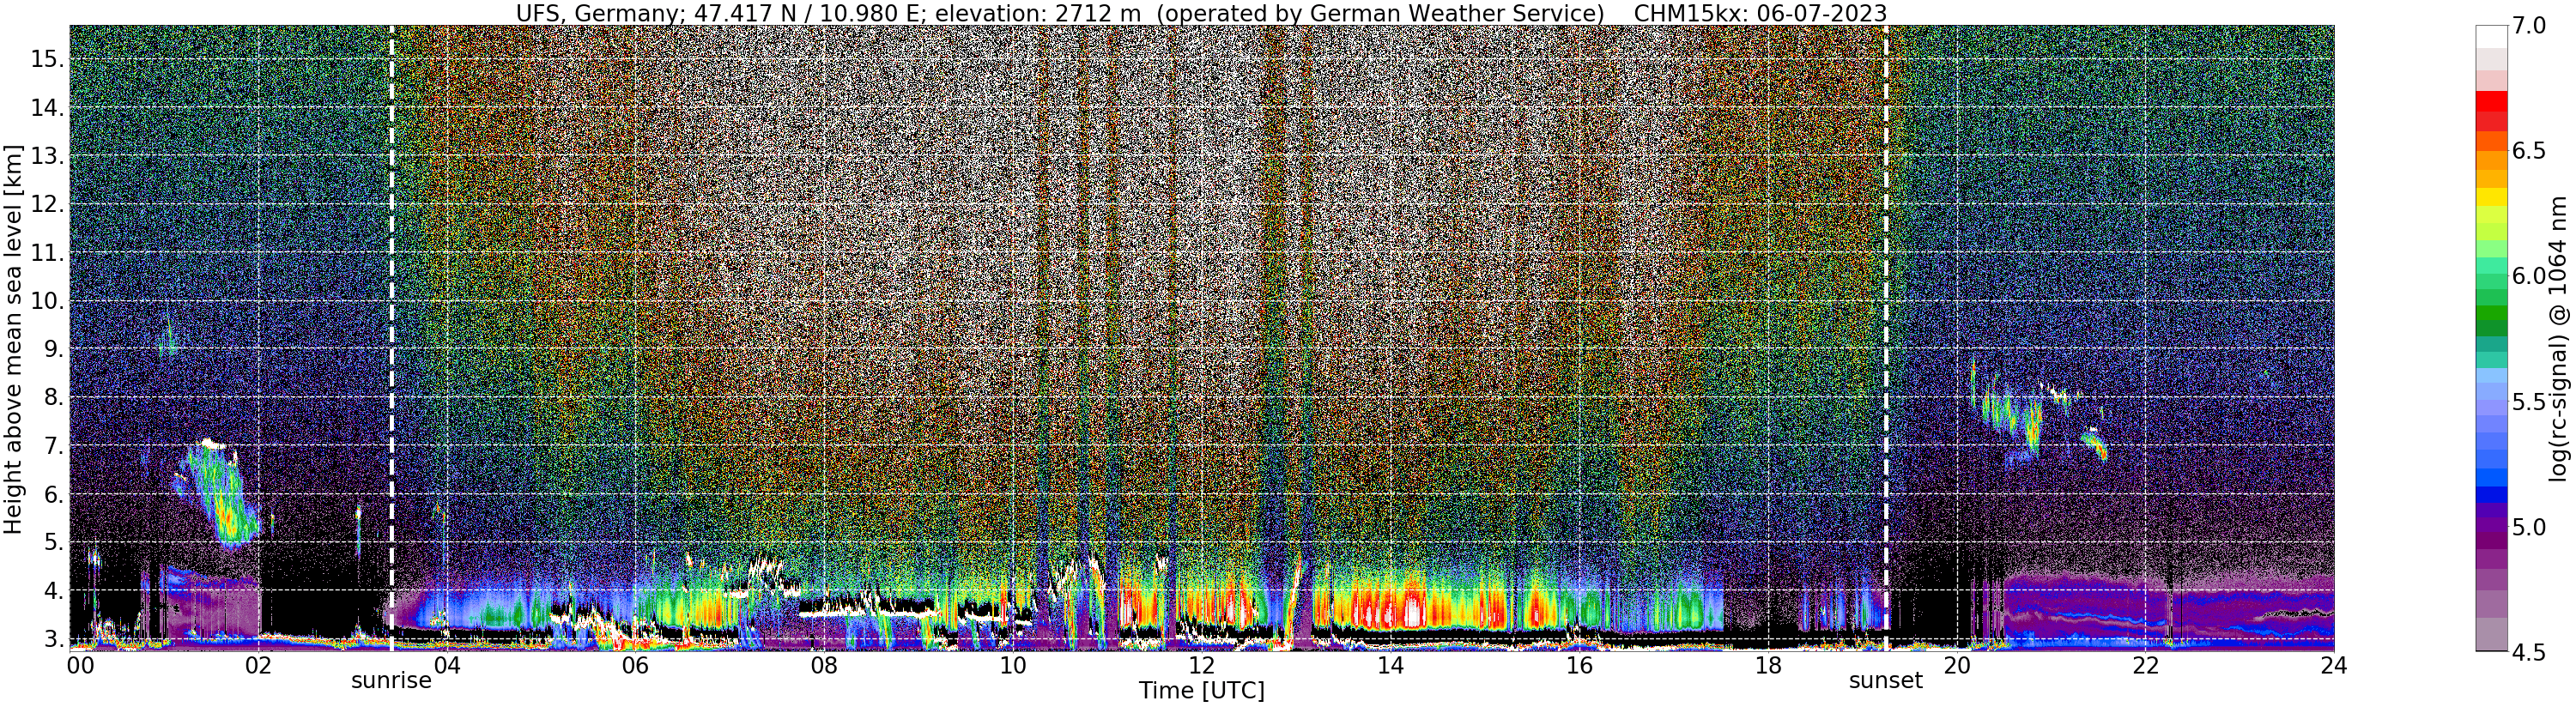Image resolution: width=2576 pixels, height=707 pixels.
Task: Click the time tick label '10'
Action: [1012, 665]
